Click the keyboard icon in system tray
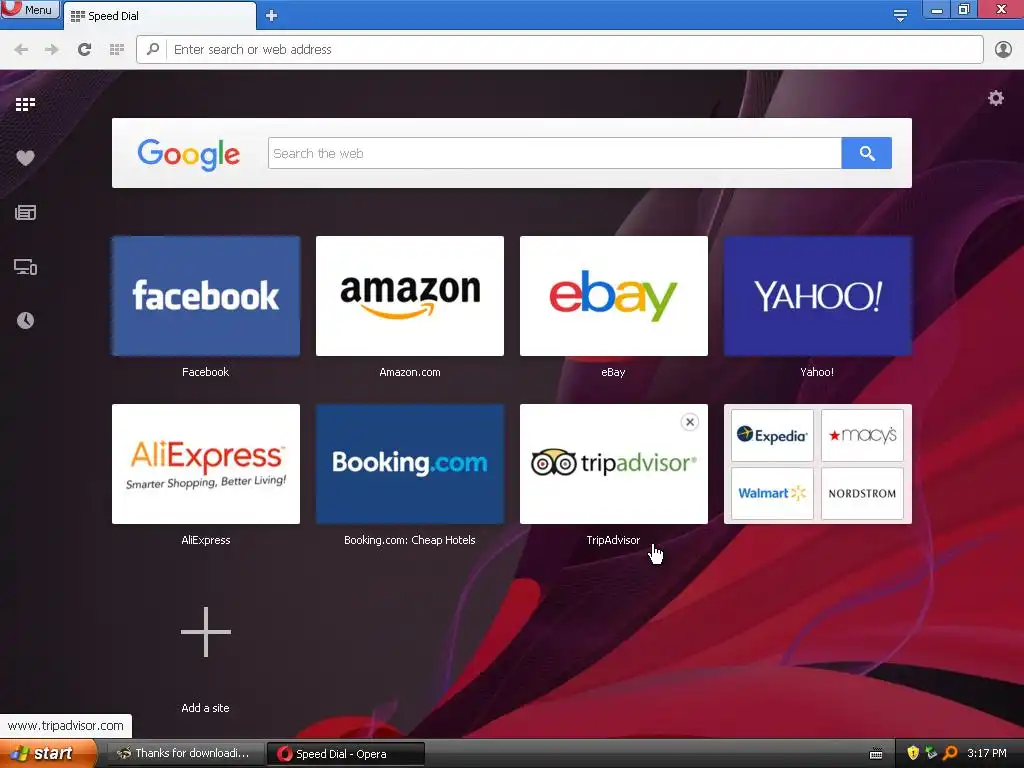Viewport: 1024px width, 768px height. pos(876,754)
